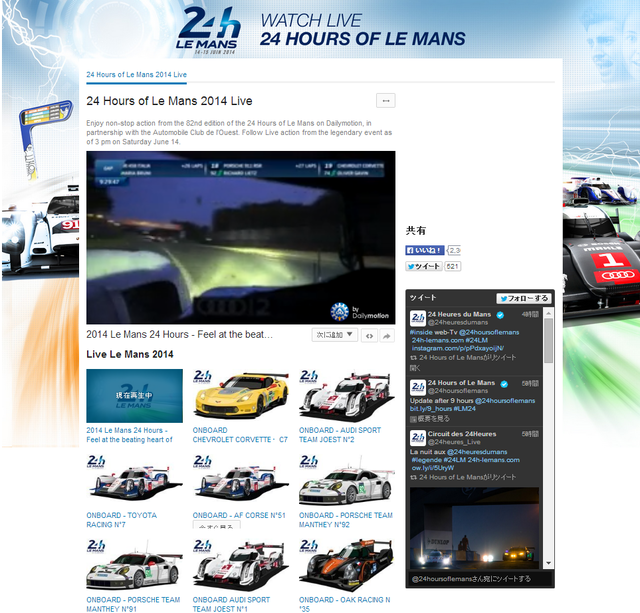Click the 2014 Le Mans 24 Hours - Feel at the beating heart link
This screenshot has width=640, height=613.
point(129,435)
